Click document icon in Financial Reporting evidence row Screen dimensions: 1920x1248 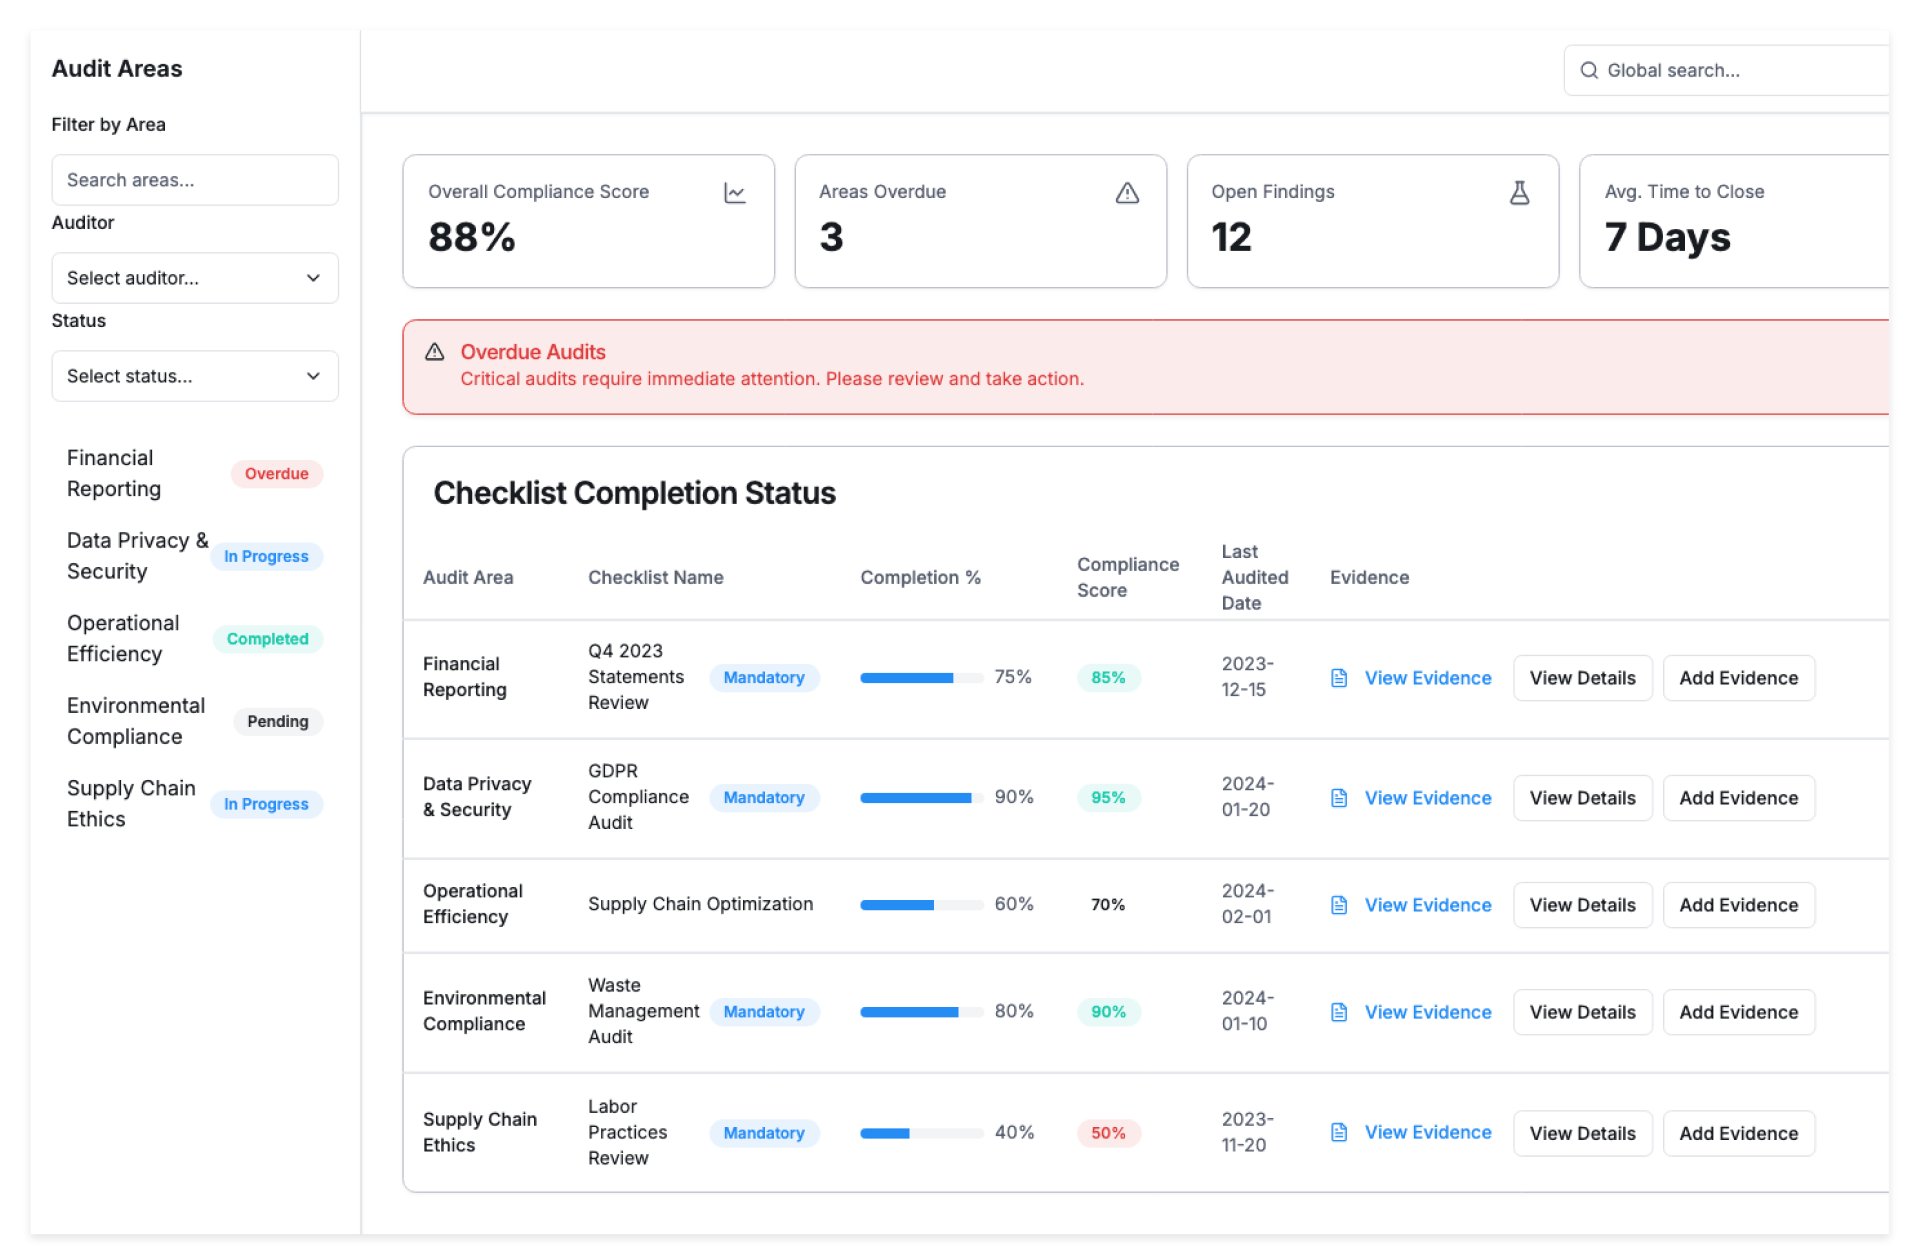click(1339, 678)
